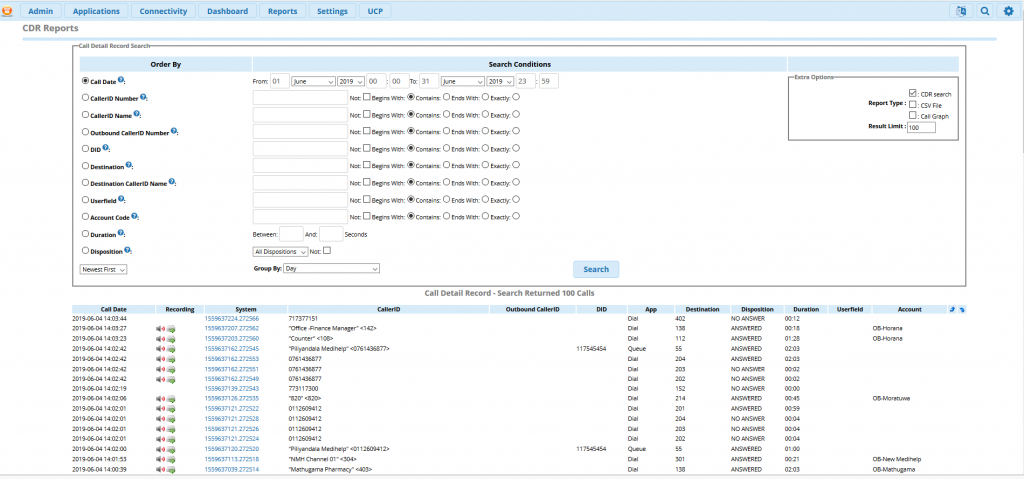This screenshot has height=479, width=1024.
Task: Open the Newest First sort dropdown
Action: (x=103, y=269)
